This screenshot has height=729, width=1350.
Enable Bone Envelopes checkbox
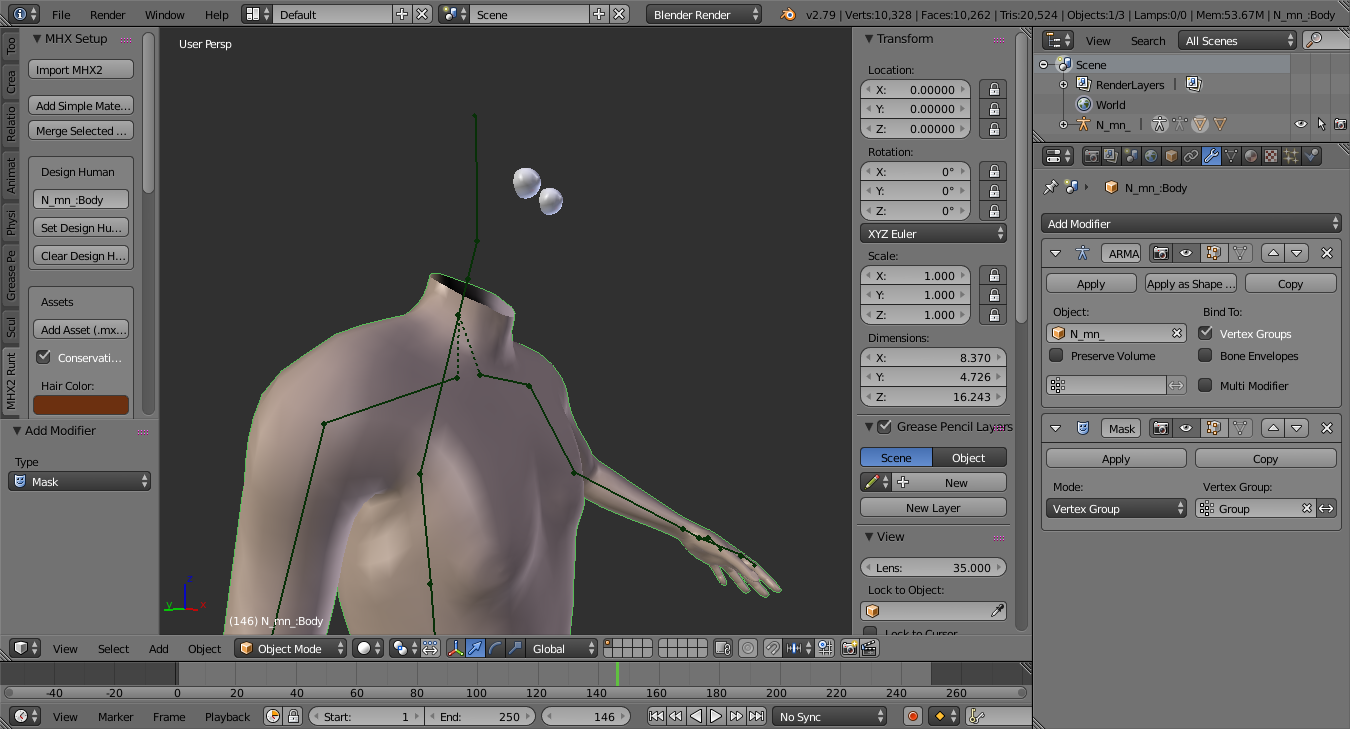[x=1205, y=355]
